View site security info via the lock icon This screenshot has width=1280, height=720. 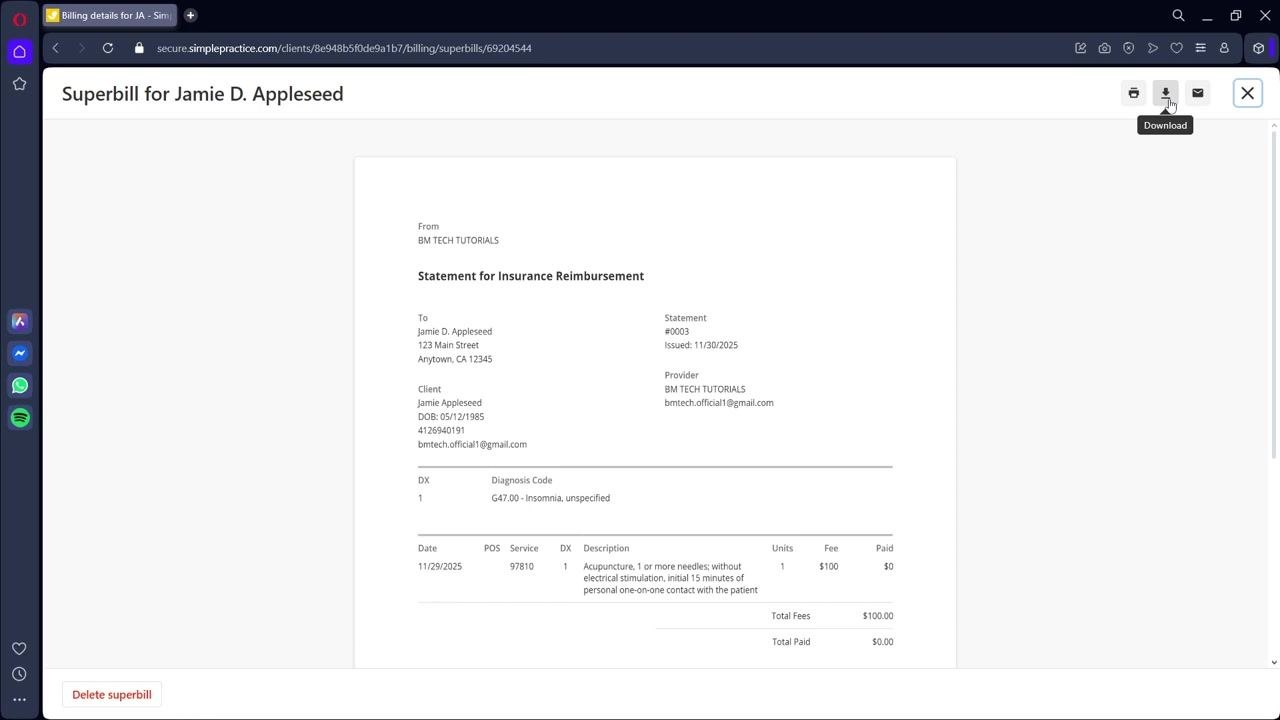139,48
